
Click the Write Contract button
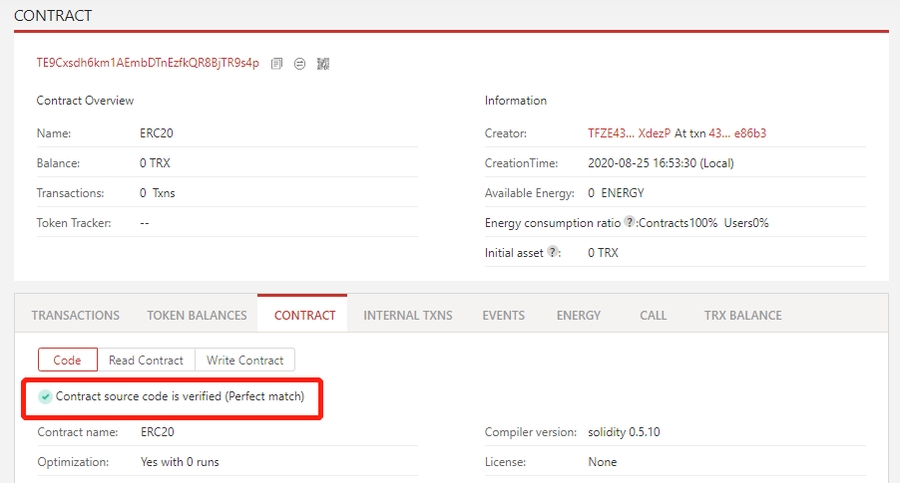tap(245, 360)
